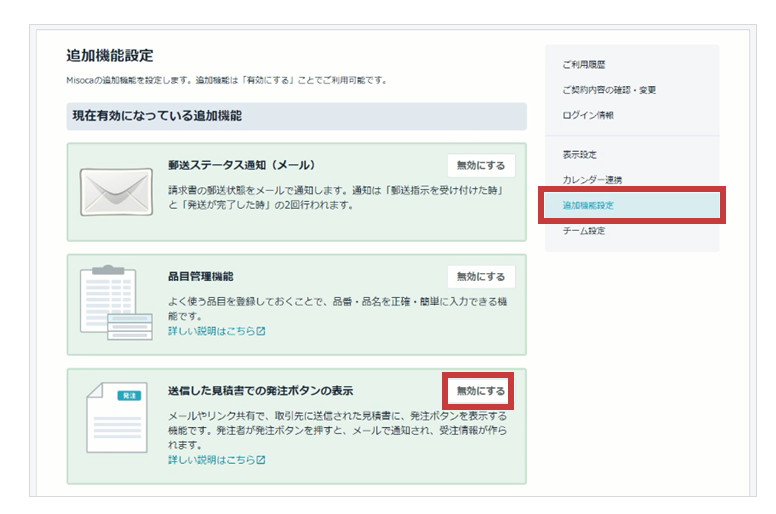
Task: Disable 郵送ステータス通知（メール） feature
Action: [x=481, y=165]
